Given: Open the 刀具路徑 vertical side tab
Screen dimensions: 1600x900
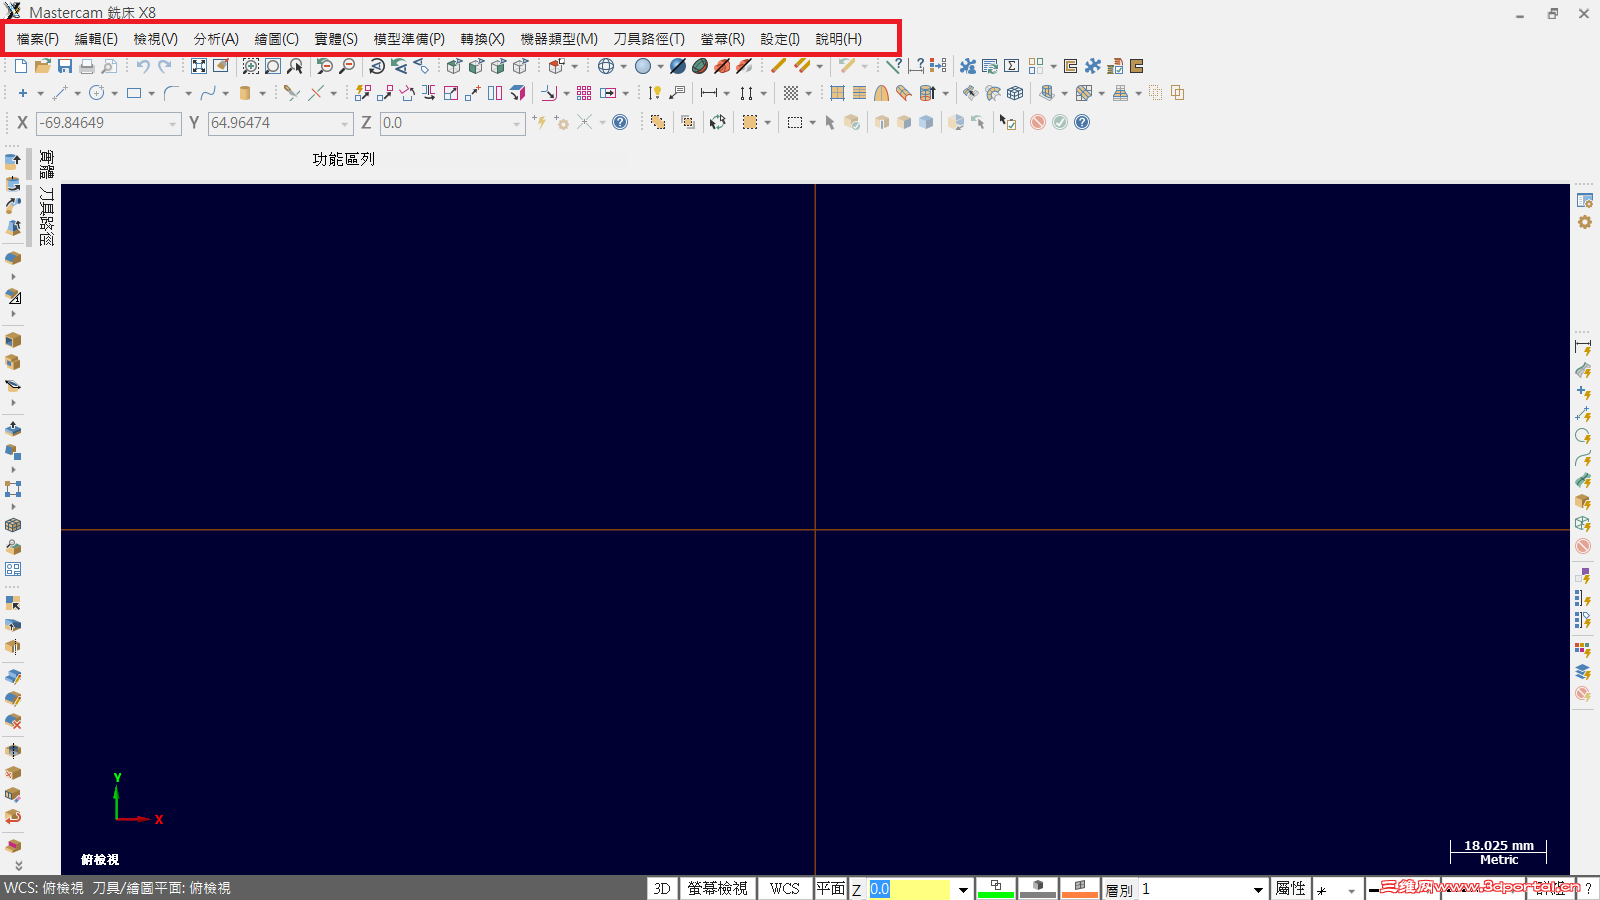Looking at the screenshot, I should point(47,216).
